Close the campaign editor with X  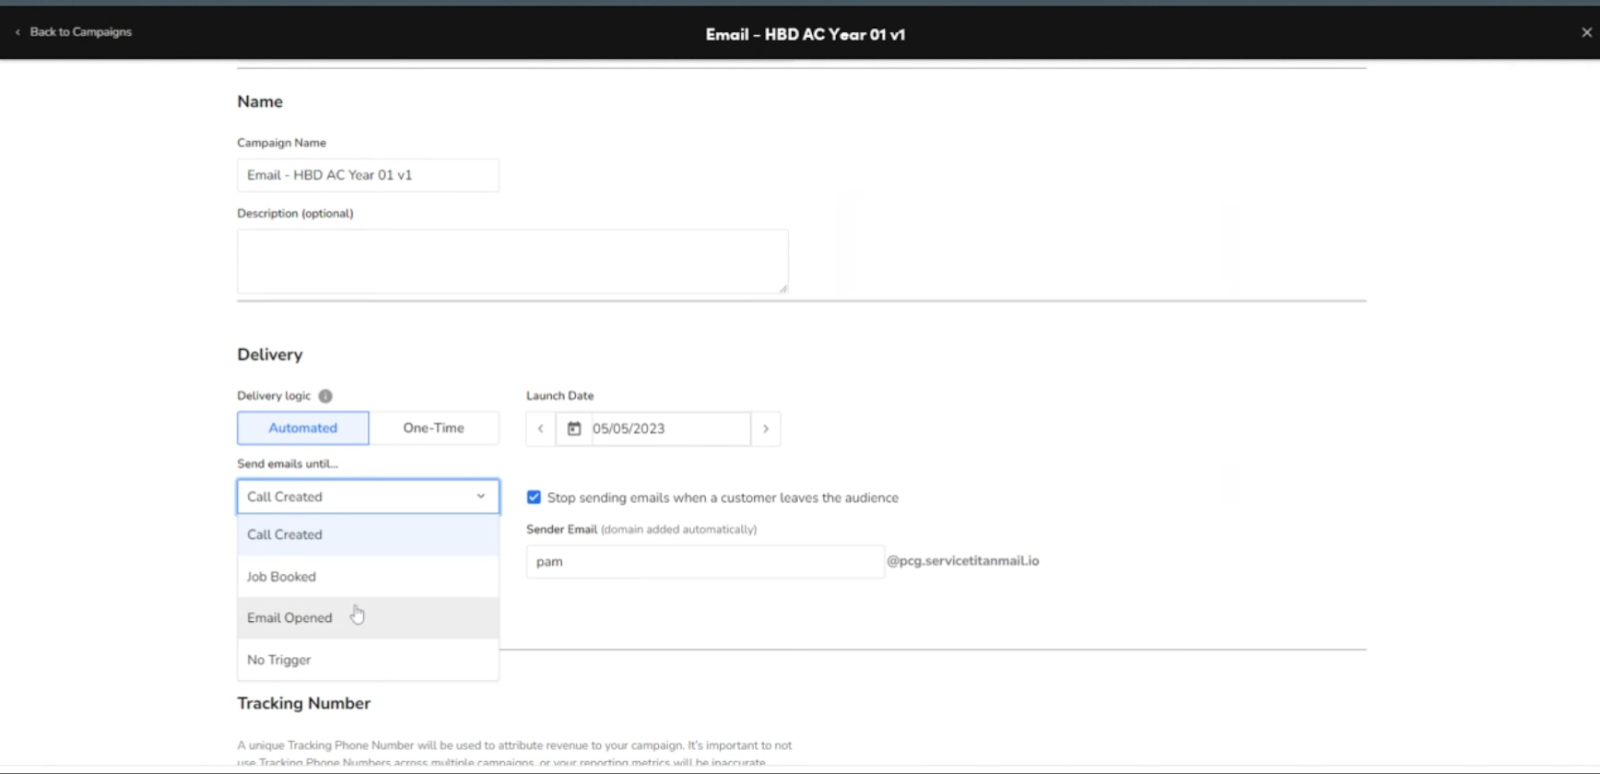point(1586,33)
